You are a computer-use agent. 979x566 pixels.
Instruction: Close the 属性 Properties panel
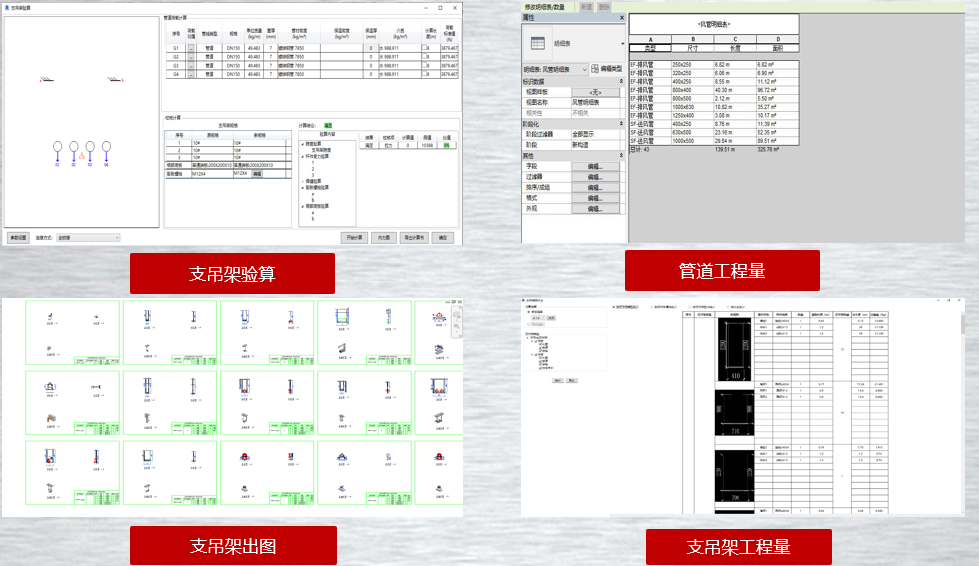click(x=621, y=18)
